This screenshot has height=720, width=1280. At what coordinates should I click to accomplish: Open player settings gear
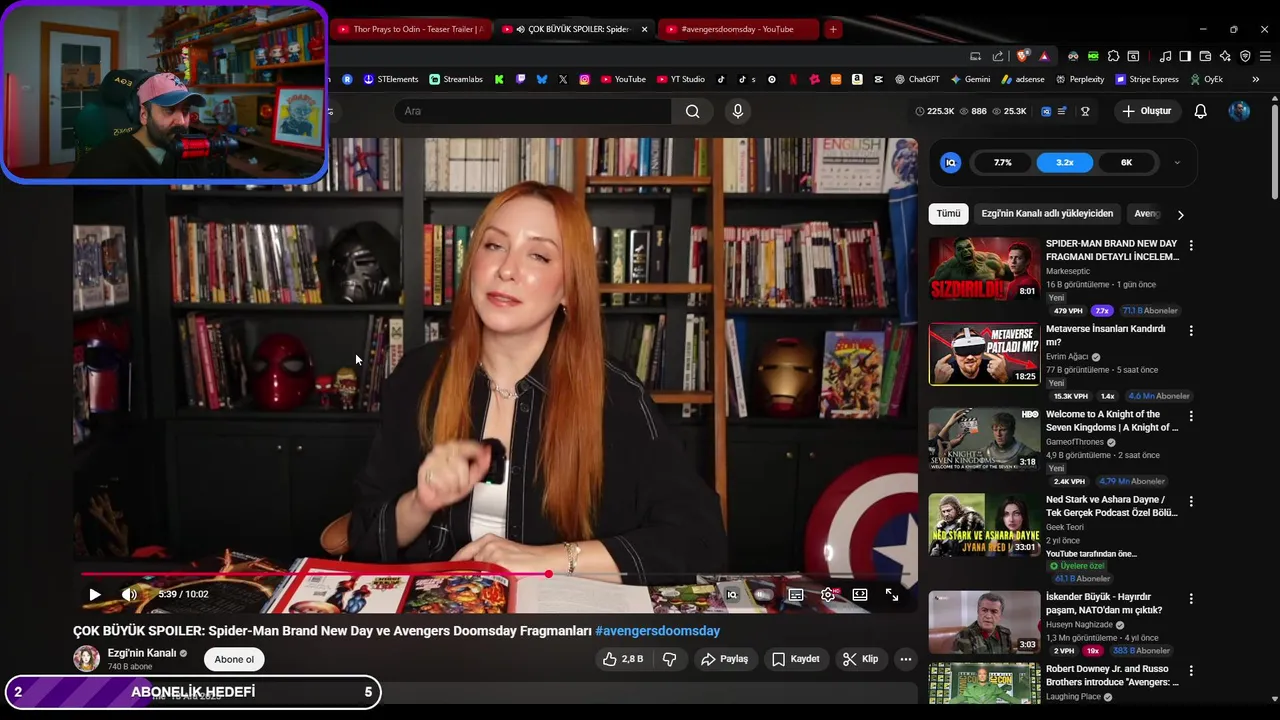coord(828,594)
